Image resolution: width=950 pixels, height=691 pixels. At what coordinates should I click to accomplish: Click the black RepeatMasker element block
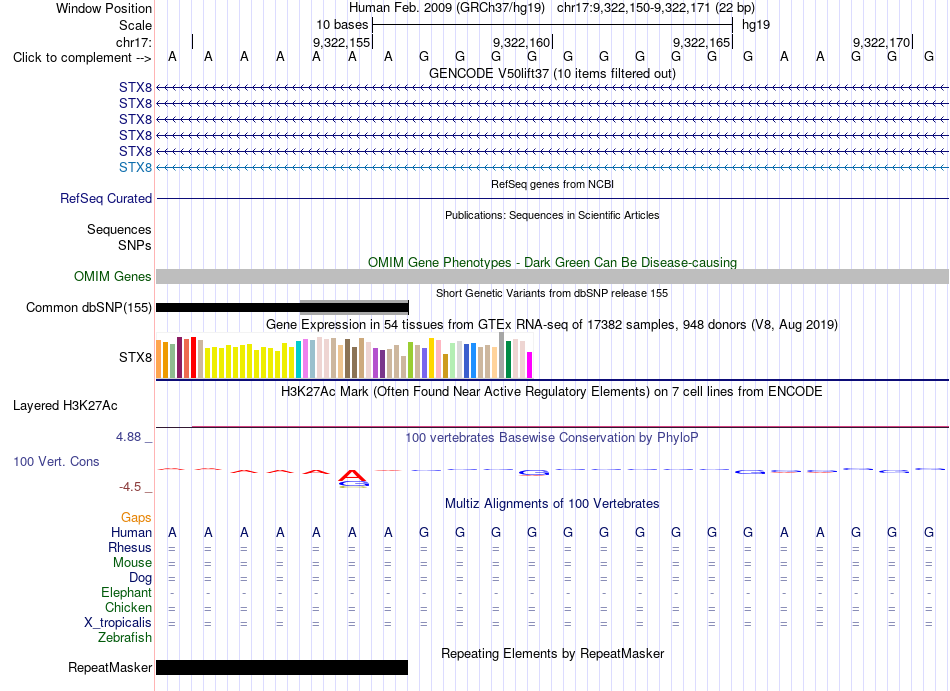(282, 667)
